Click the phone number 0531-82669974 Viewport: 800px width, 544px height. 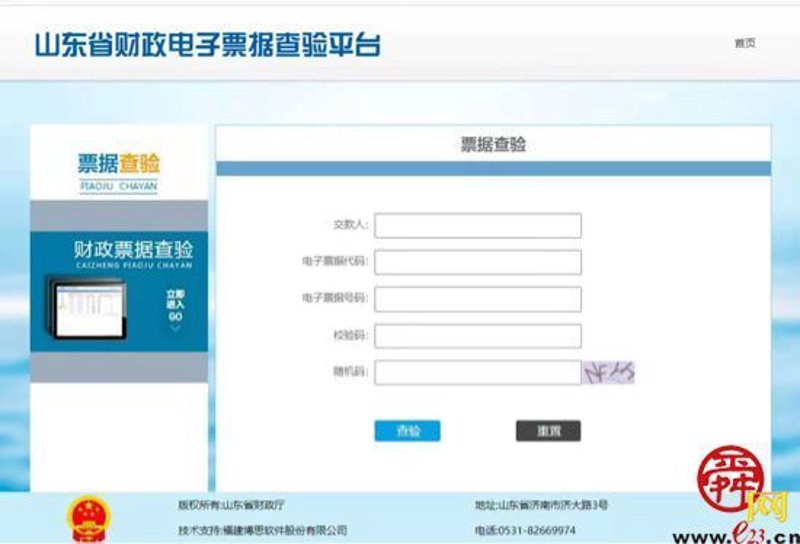(535, 530)
